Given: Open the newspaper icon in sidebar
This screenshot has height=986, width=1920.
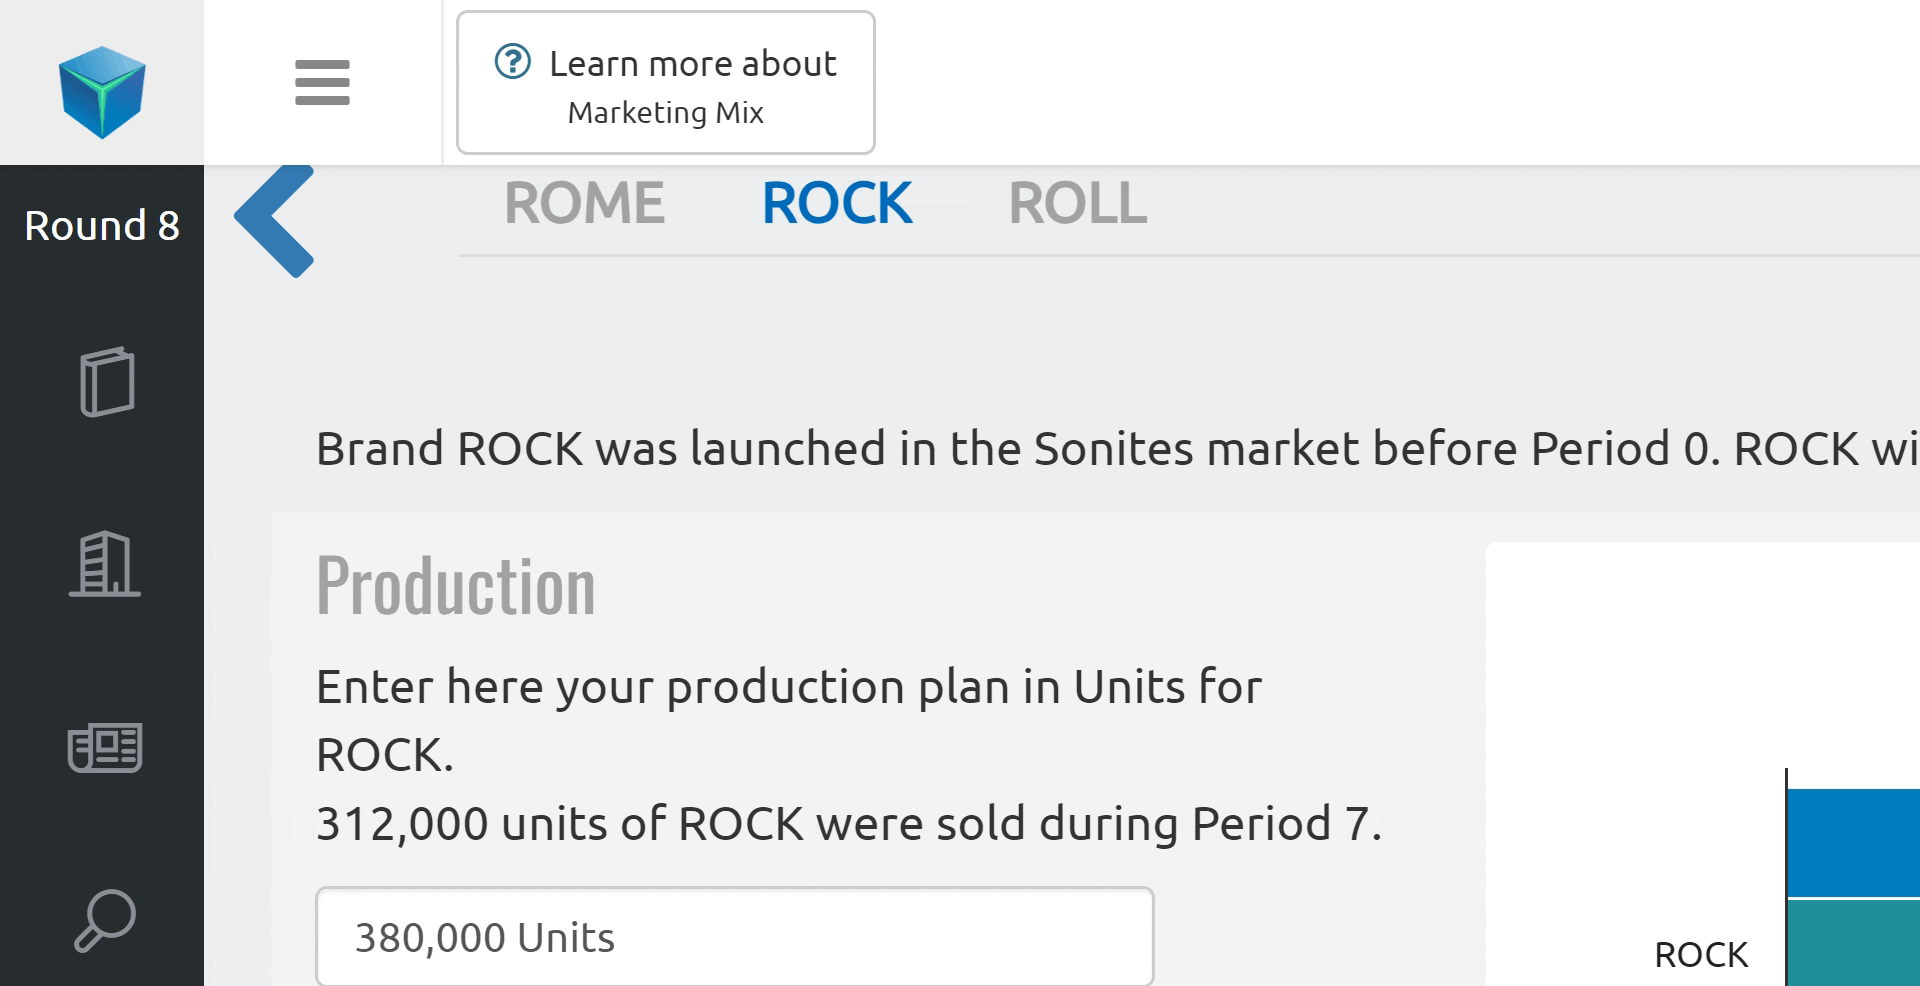Looking at the screenshot, I should click(105, 748).
